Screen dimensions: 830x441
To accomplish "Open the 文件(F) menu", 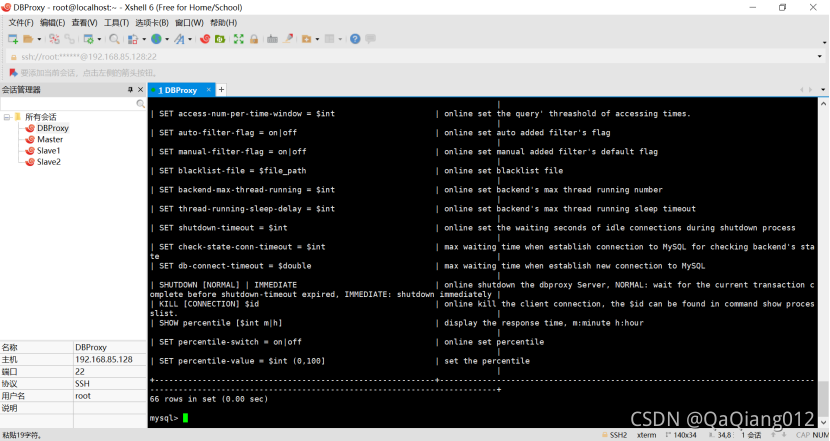I will point(21,23).
